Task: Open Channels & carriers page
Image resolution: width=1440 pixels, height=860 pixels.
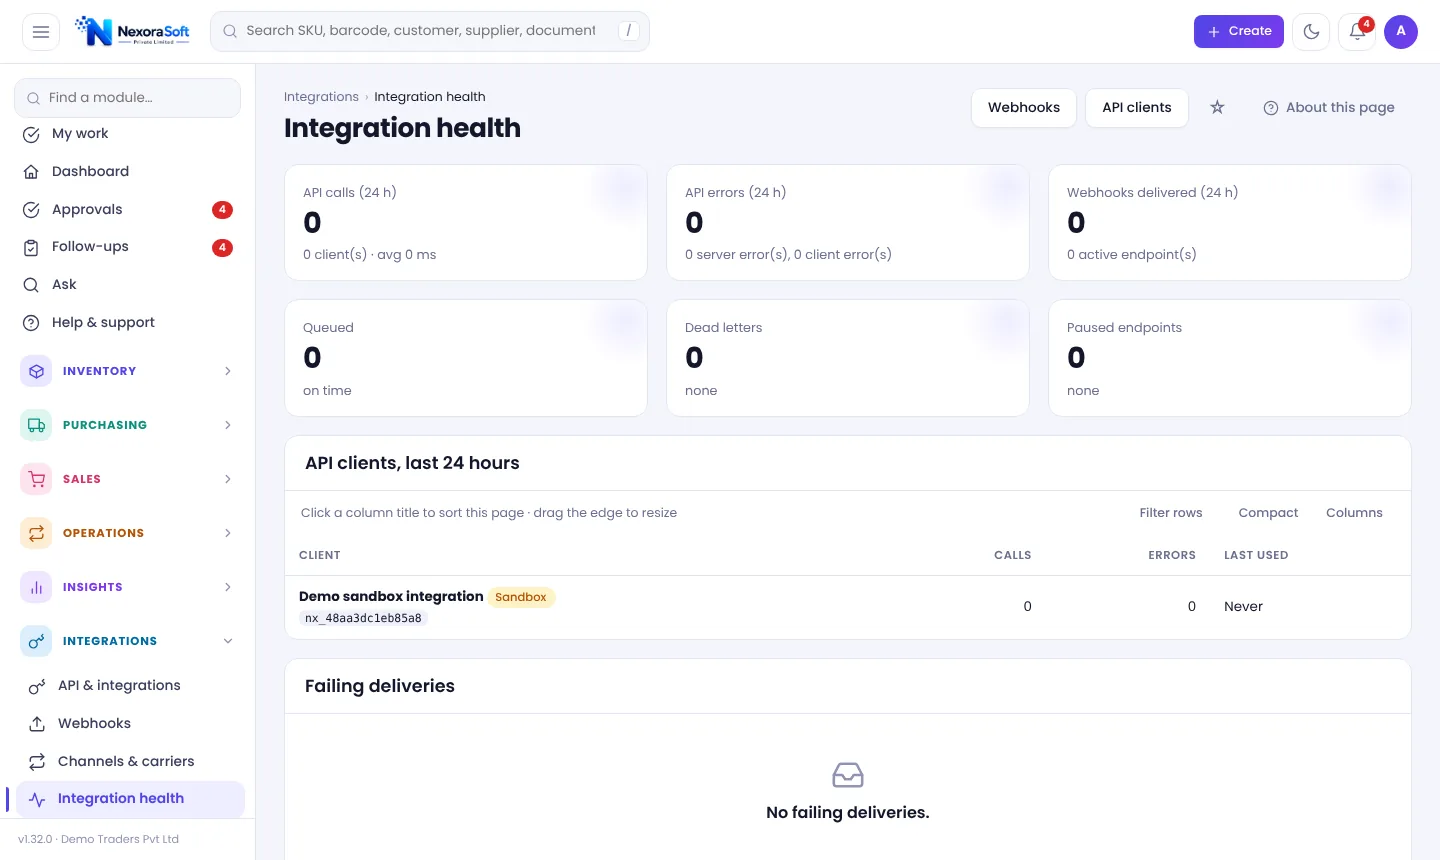Action: point(130,762)
